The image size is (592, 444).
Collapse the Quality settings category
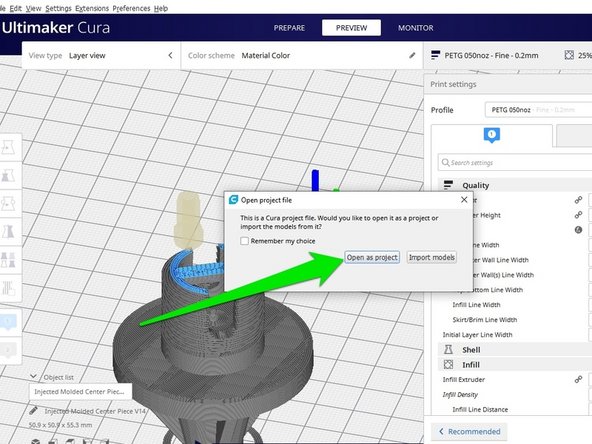(515, 185)
